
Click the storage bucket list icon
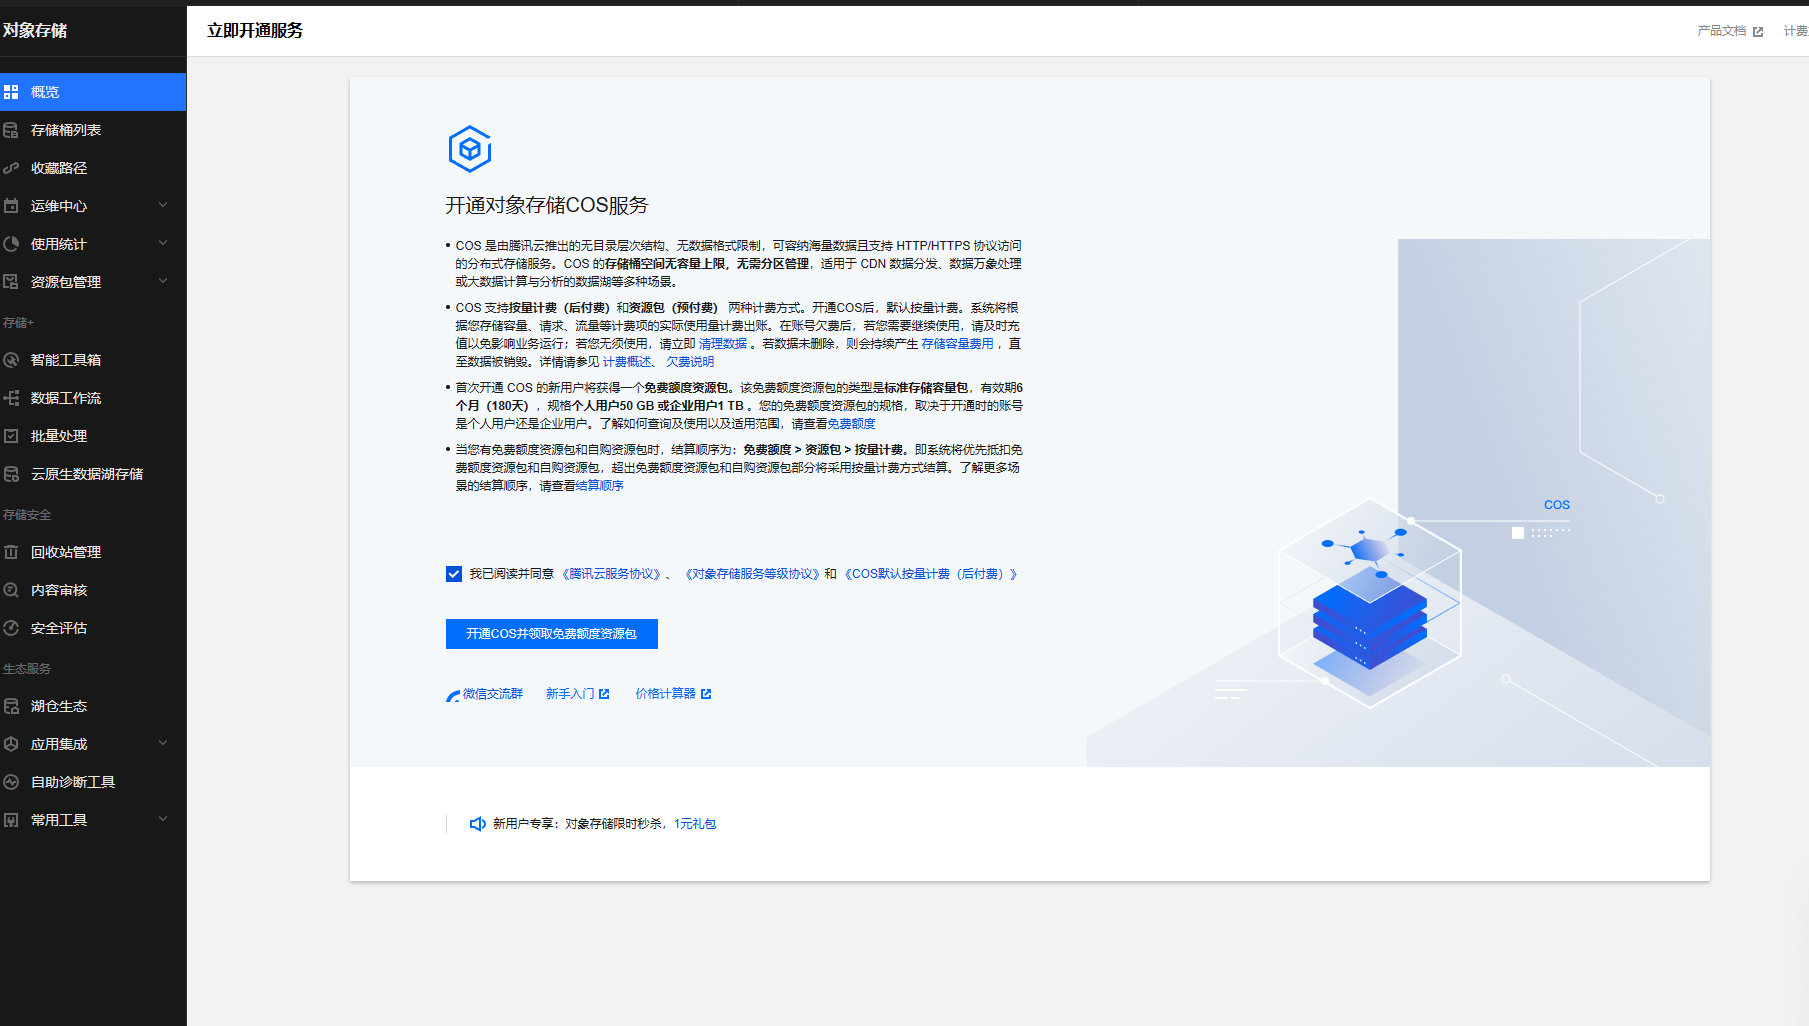[11, 130]
